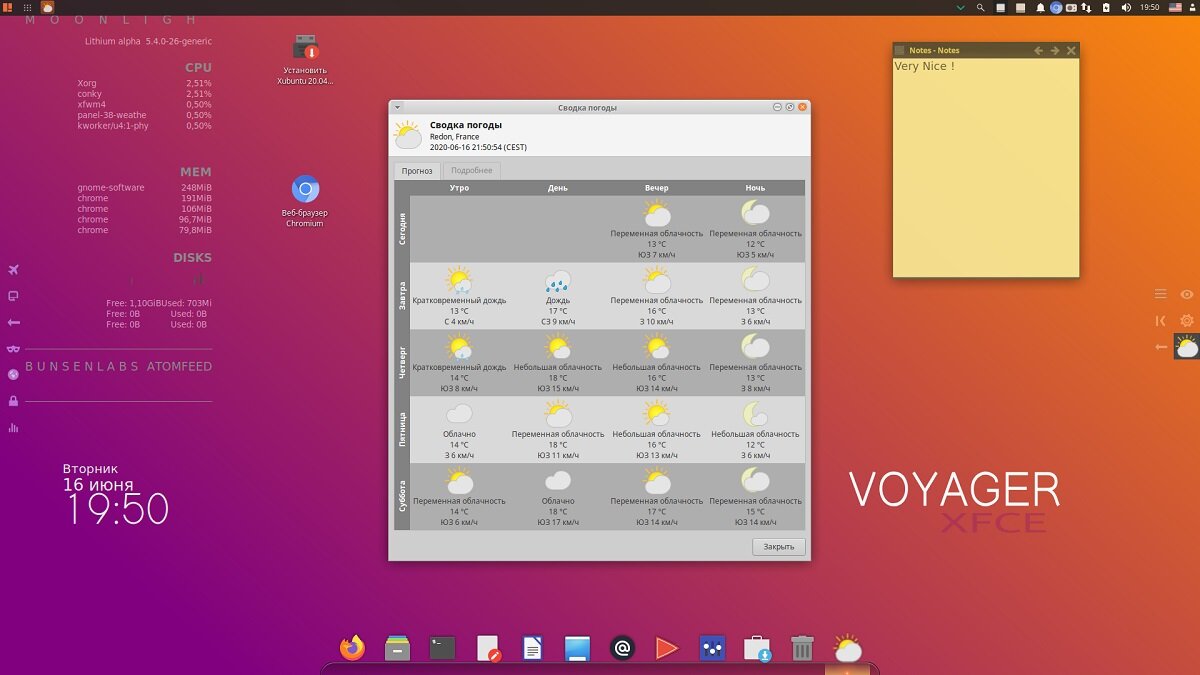Click the Xorg CPU process entry
Screen dimensions: 1200x675
coord(144,83)
